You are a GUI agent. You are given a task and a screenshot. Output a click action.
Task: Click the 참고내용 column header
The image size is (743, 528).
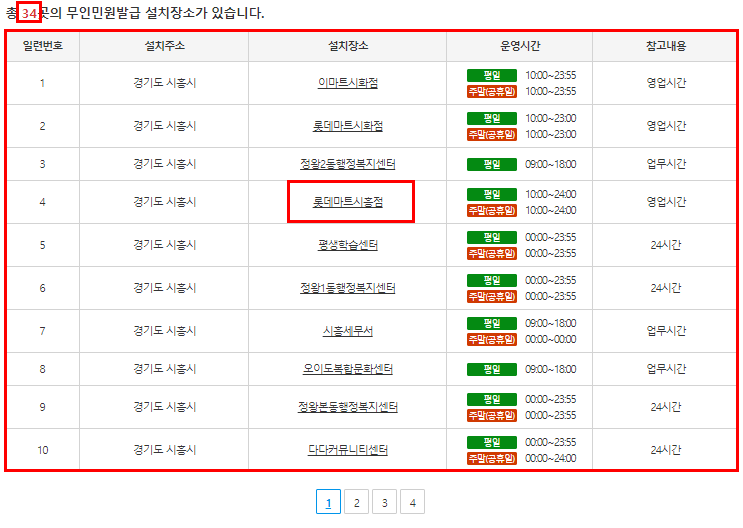(x=665, y=46)
